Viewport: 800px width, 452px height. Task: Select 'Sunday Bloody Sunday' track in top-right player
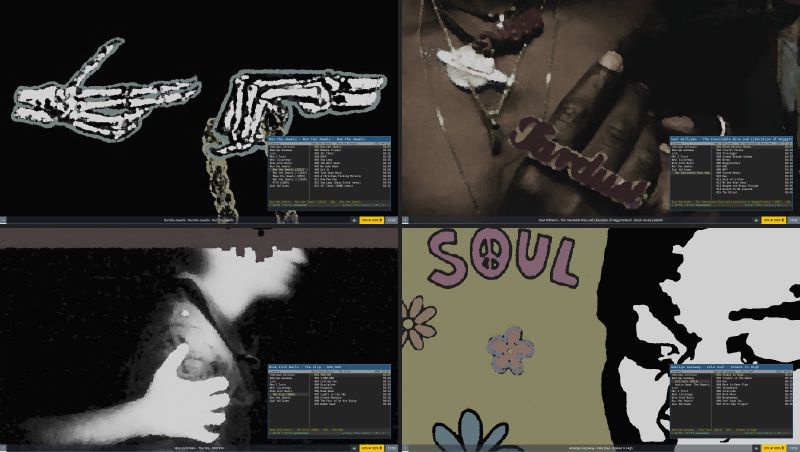pyautogui.click(x=734, y=157)
